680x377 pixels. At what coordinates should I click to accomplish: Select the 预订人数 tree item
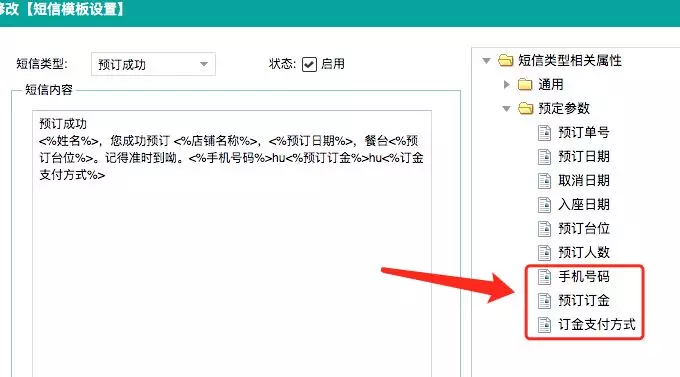(584, 252)
